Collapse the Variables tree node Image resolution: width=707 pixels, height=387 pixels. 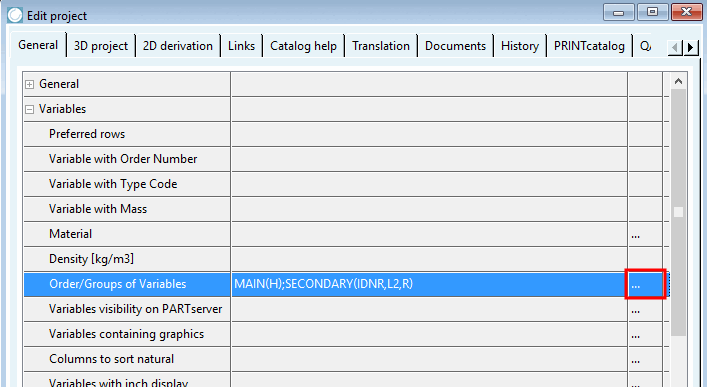pyautogui.click(x=30, y=109)
